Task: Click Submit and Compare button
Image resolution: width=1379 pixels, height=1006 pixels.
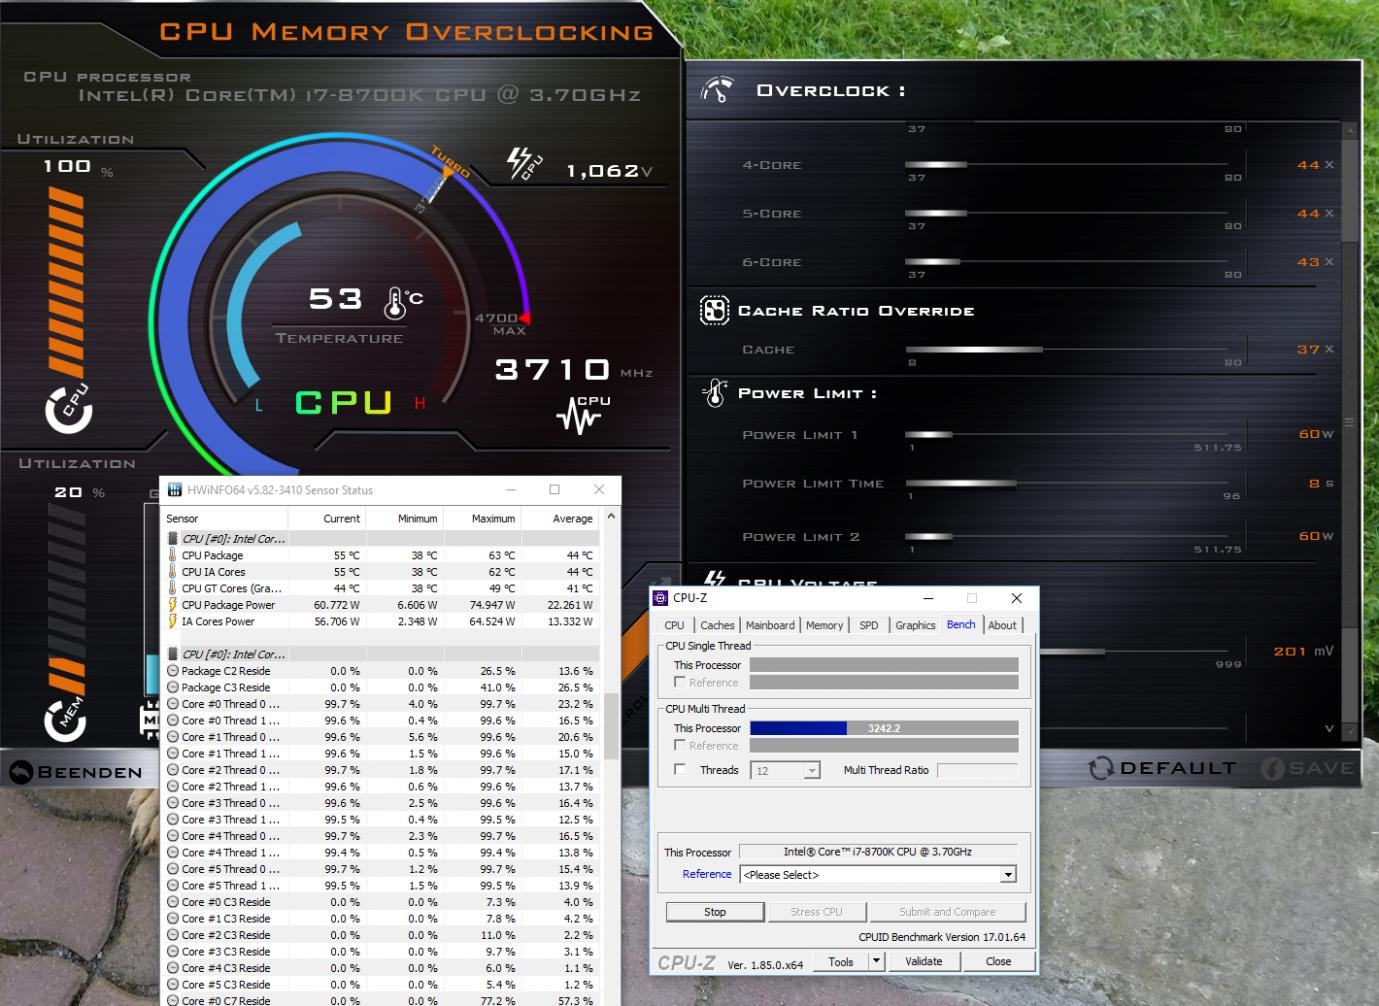Action: tap(947, 912)
